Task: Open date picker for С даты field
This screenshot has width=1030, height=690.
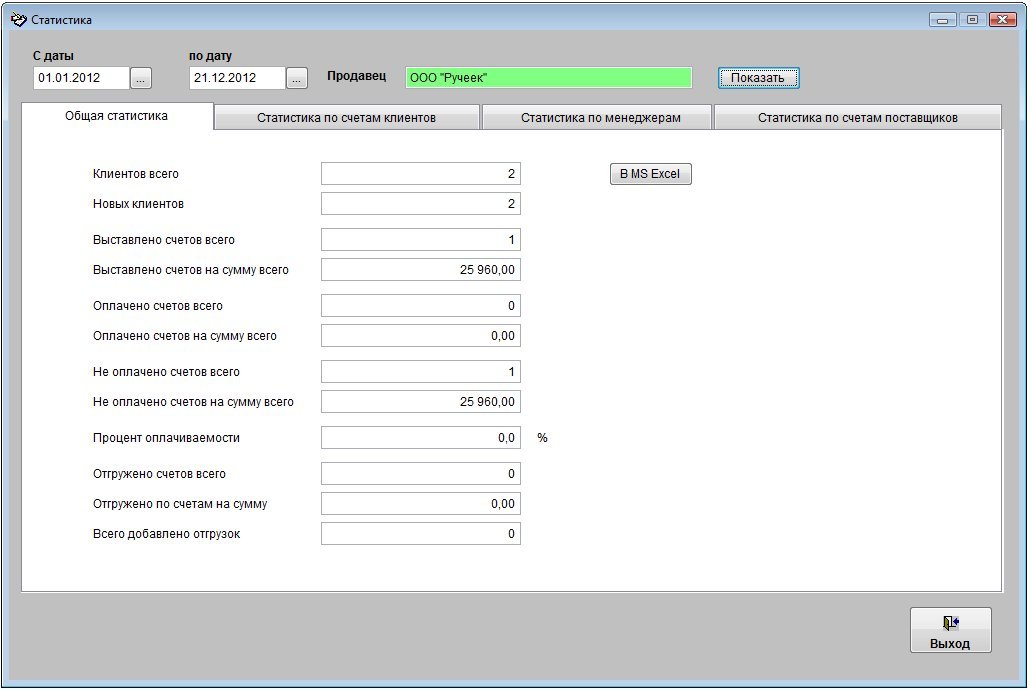Action: click(142, 78)
